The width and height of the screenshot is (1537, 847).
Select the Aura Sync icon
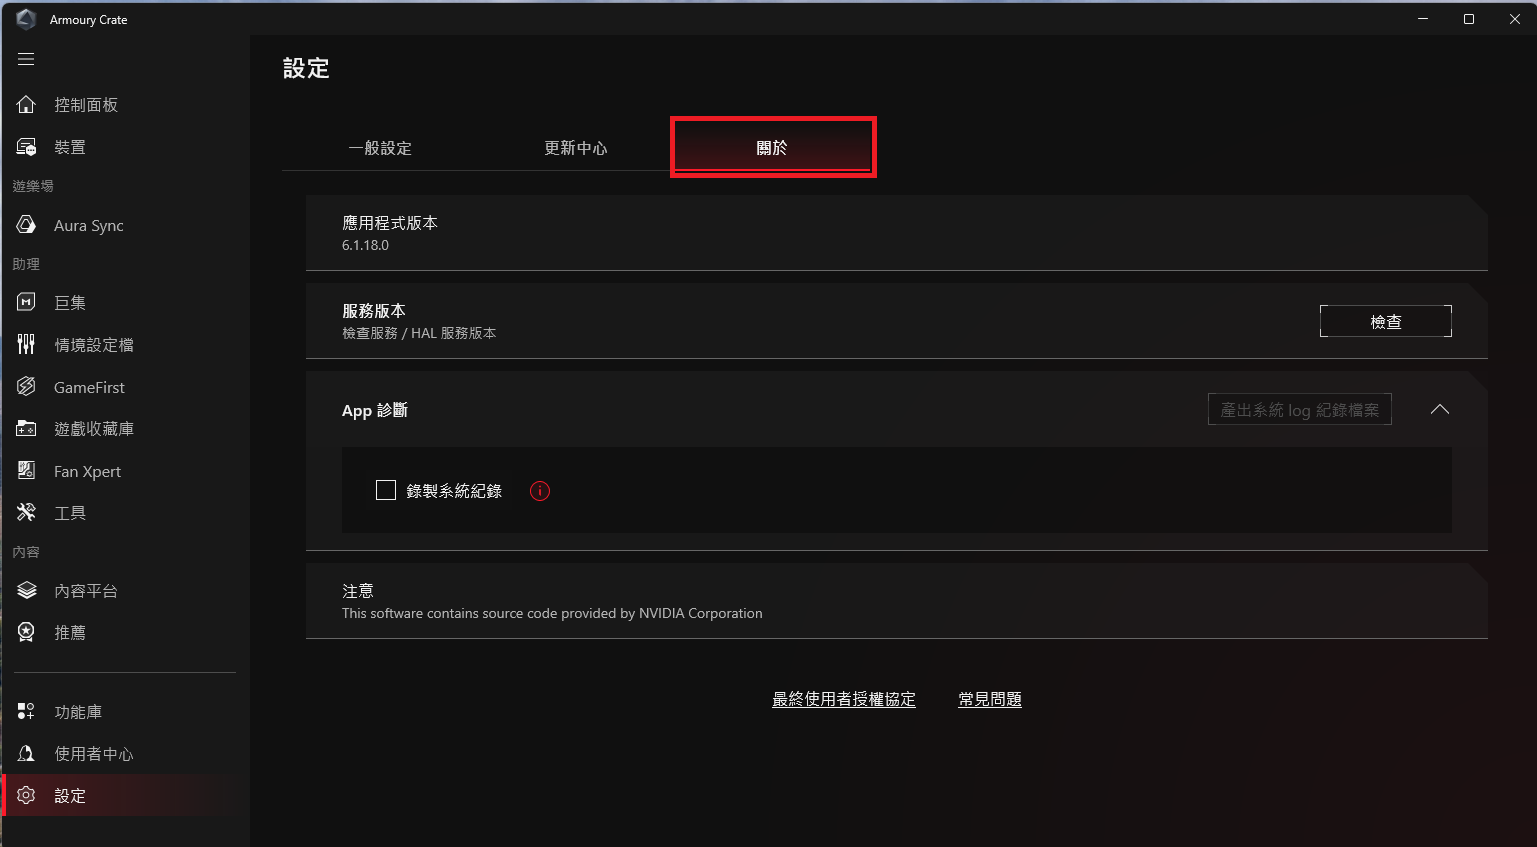pos(26,225)
